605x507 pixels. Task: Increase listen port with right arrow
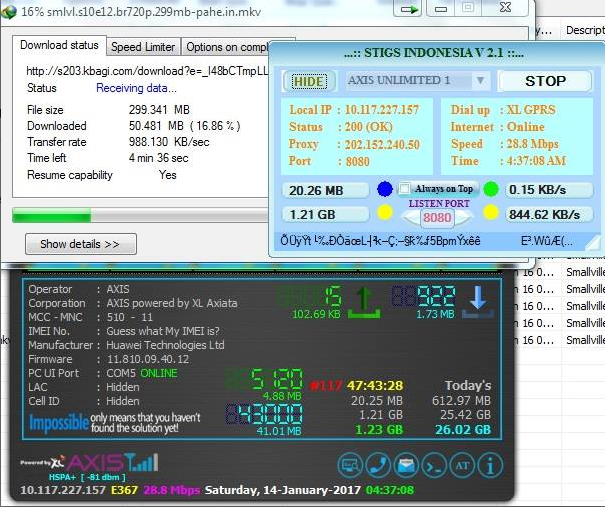[x=462, y=218]
